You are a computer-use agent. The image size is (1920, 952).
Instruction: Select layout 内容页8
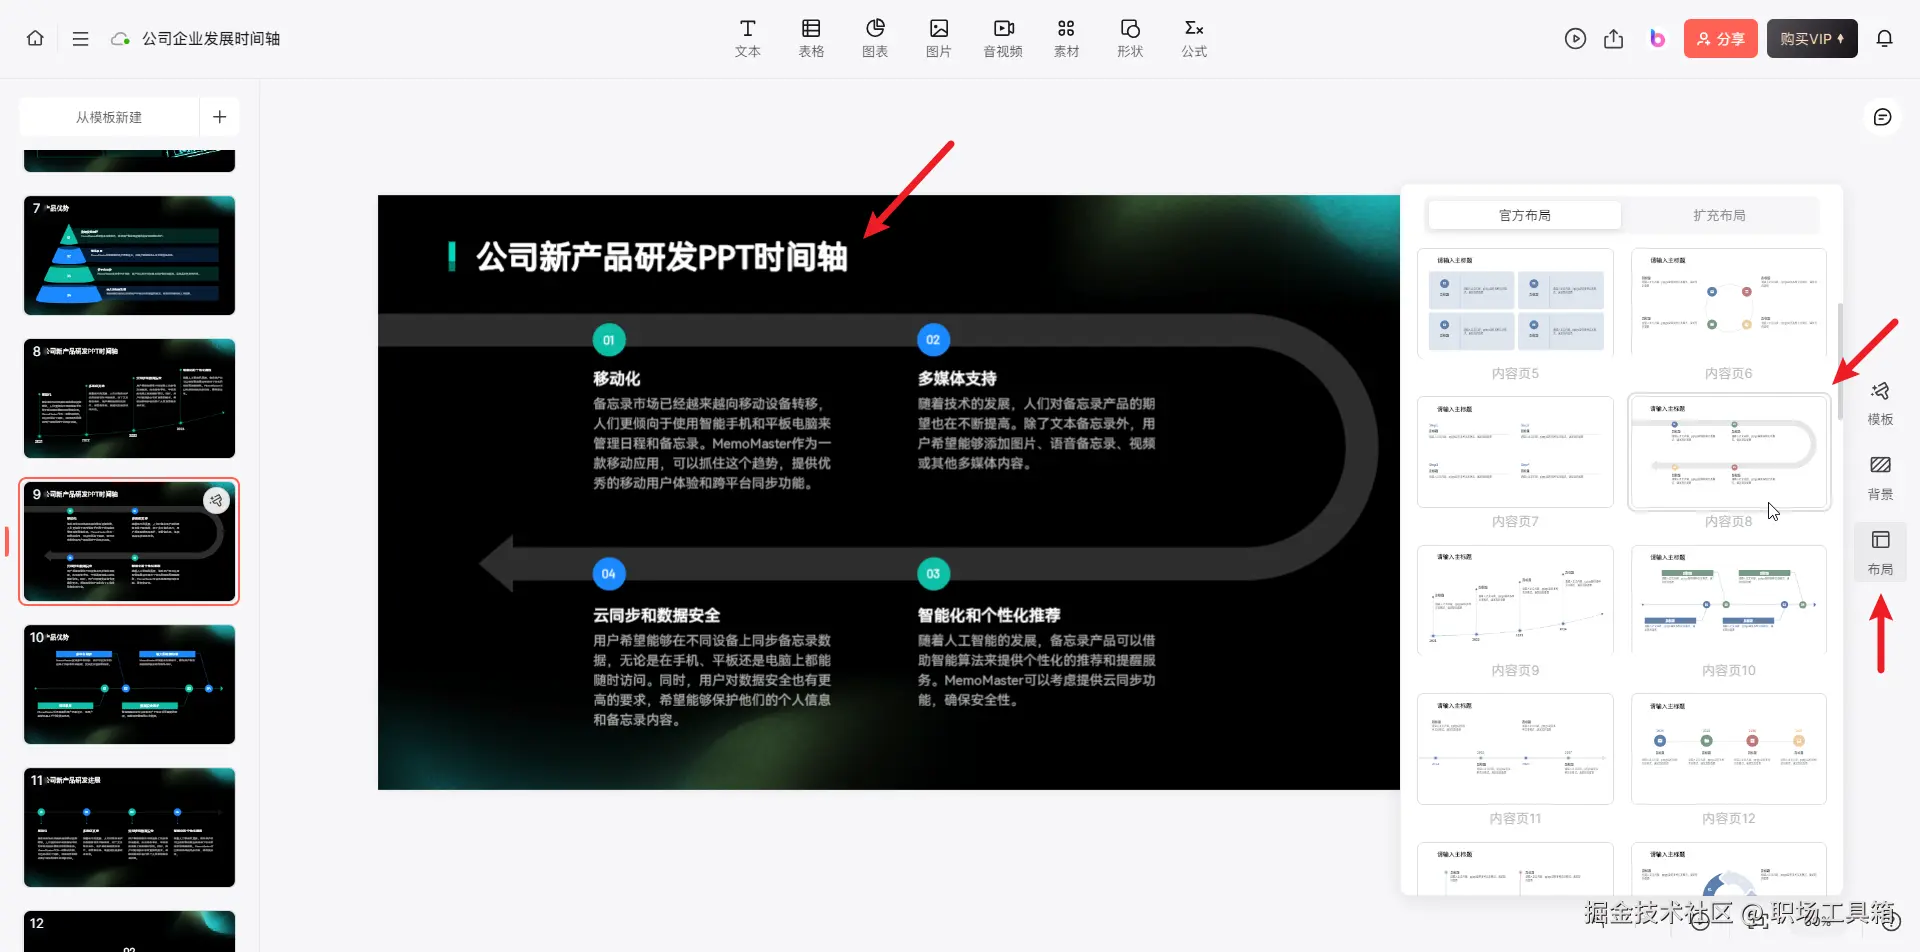[x=1728, y=451]
